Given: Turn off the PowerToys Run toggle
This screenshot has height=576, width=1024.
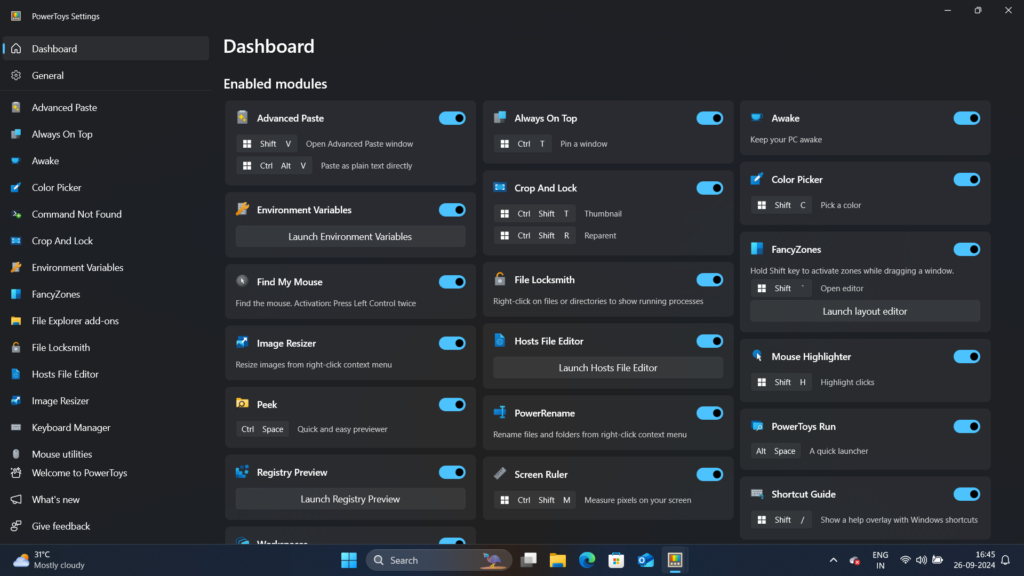Looking at the screenshot, I should pos(967,426).
